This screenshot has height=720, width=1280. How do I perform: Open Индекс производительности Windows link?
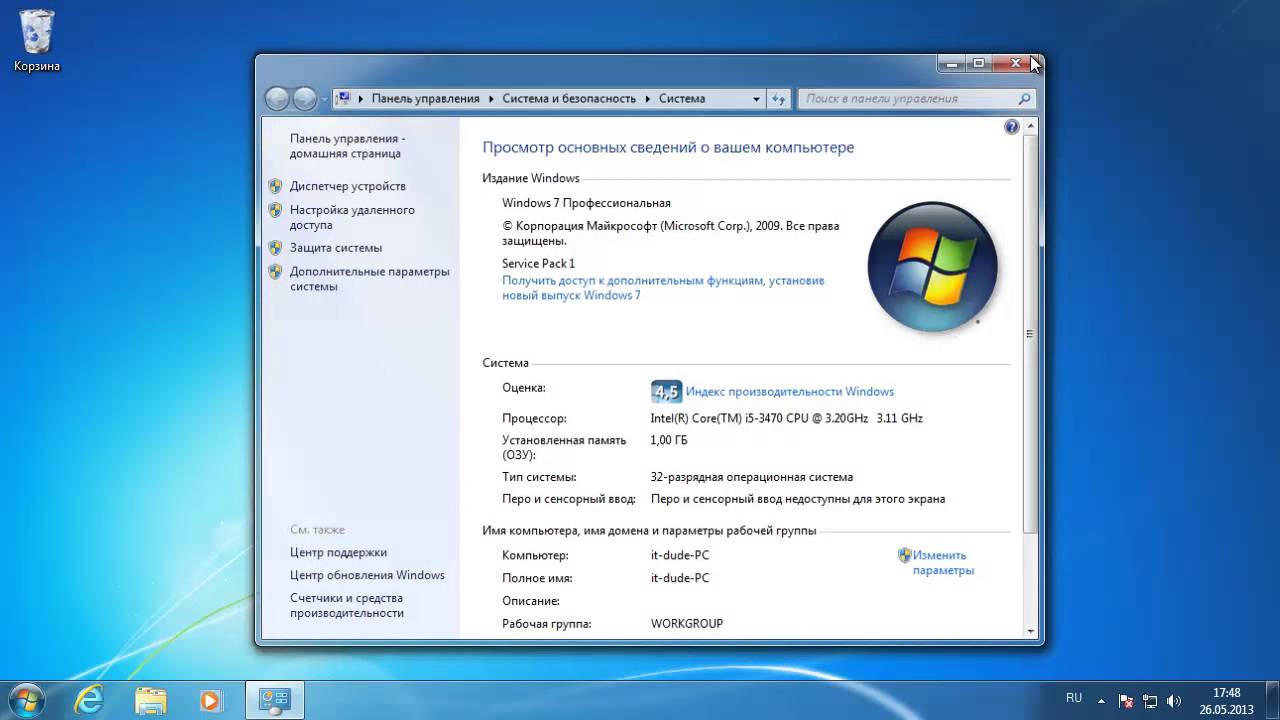790,392
